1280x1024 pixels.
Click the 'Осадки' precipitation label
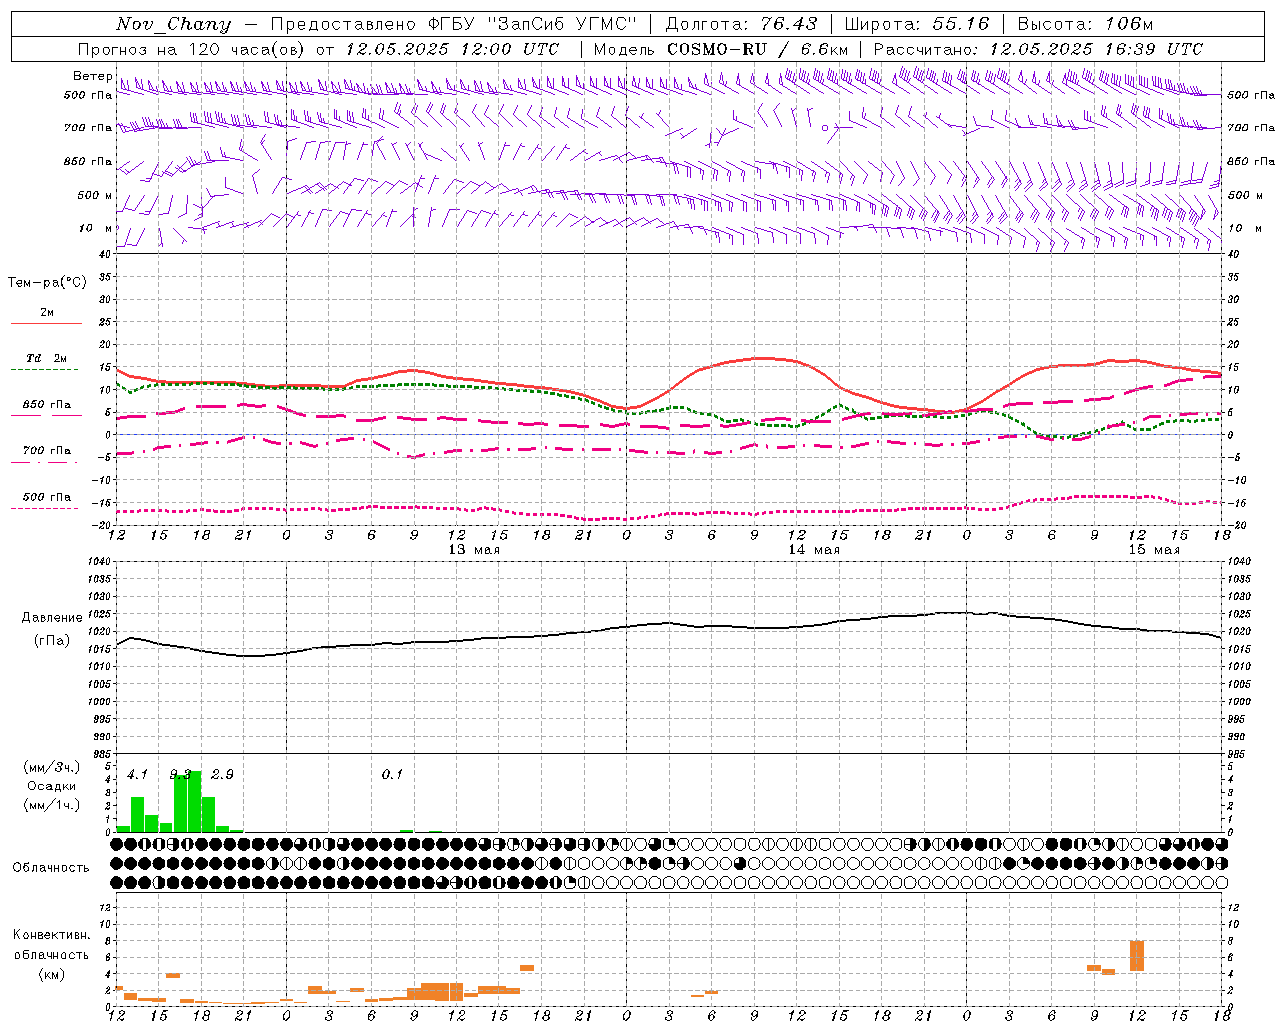[51, 786]
